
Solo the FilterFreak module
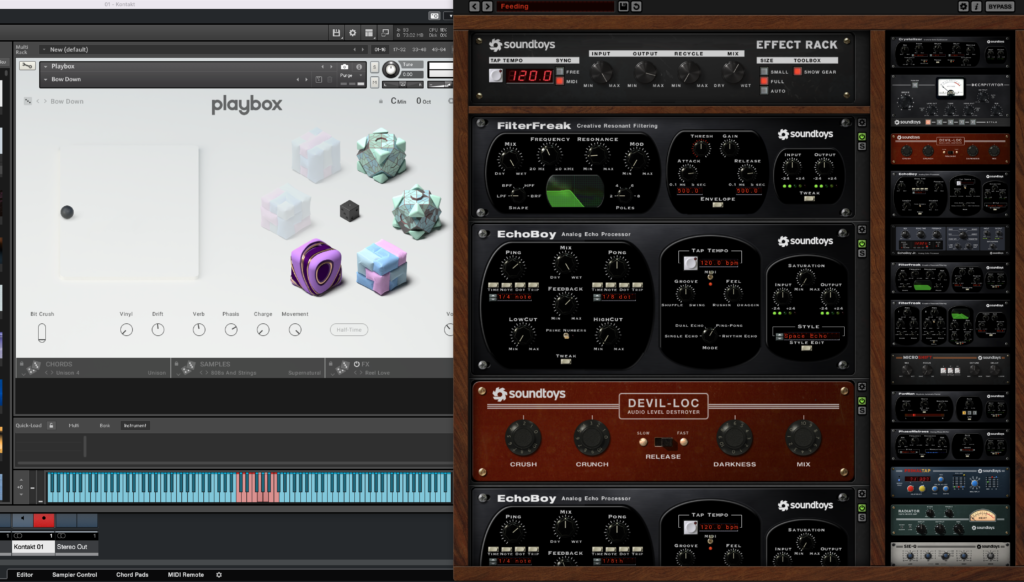click(862, 146)
